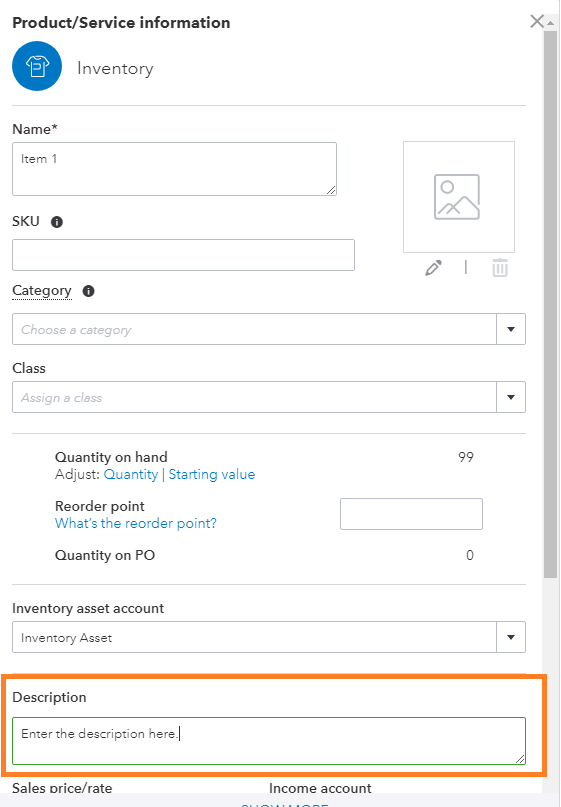Viewport: 561px width, 807px height.
Task: Click the SKU info icon
Action: 57,222
